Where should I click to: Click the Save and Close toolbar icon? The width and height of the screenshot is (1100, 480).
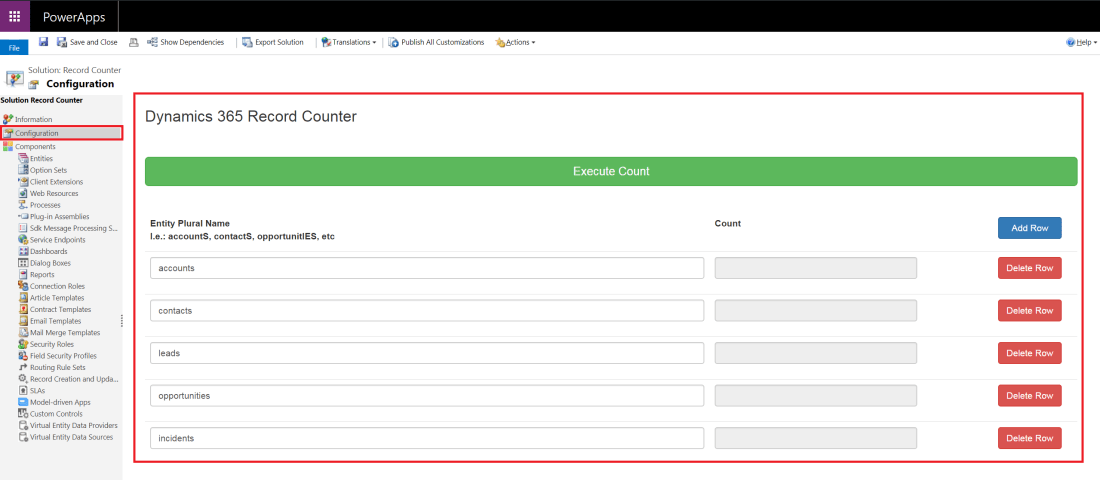(x=62, y=42)
